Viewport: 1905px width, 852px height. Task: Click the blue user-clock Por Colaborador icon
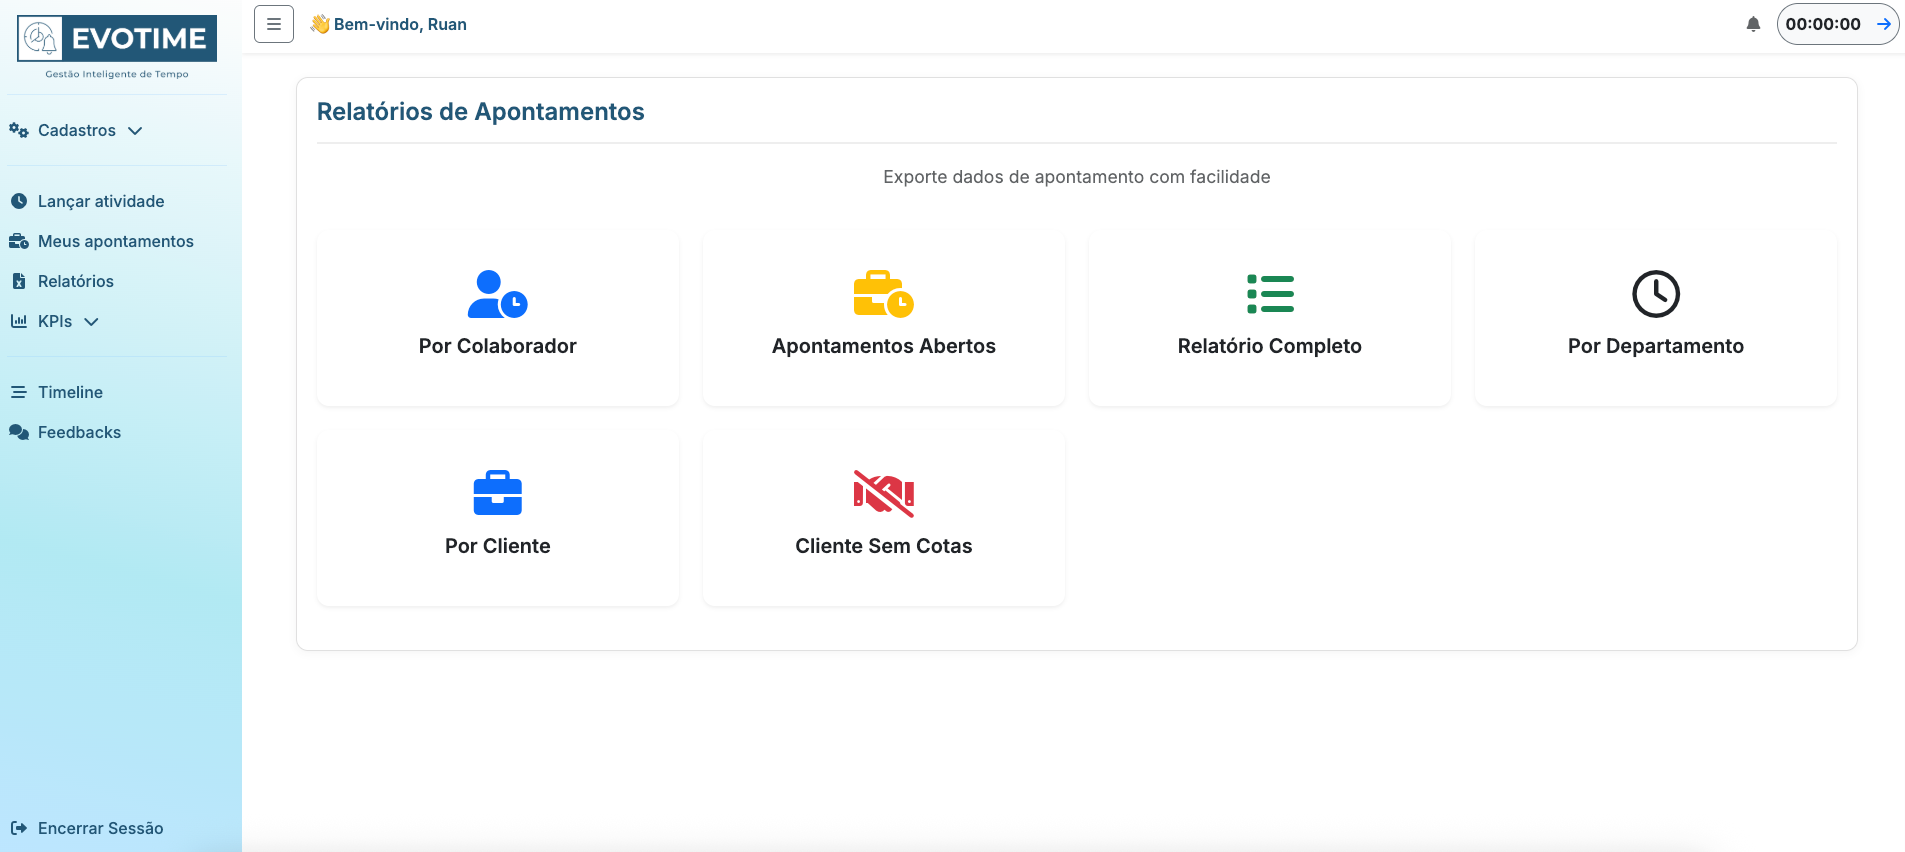point(498,294)
